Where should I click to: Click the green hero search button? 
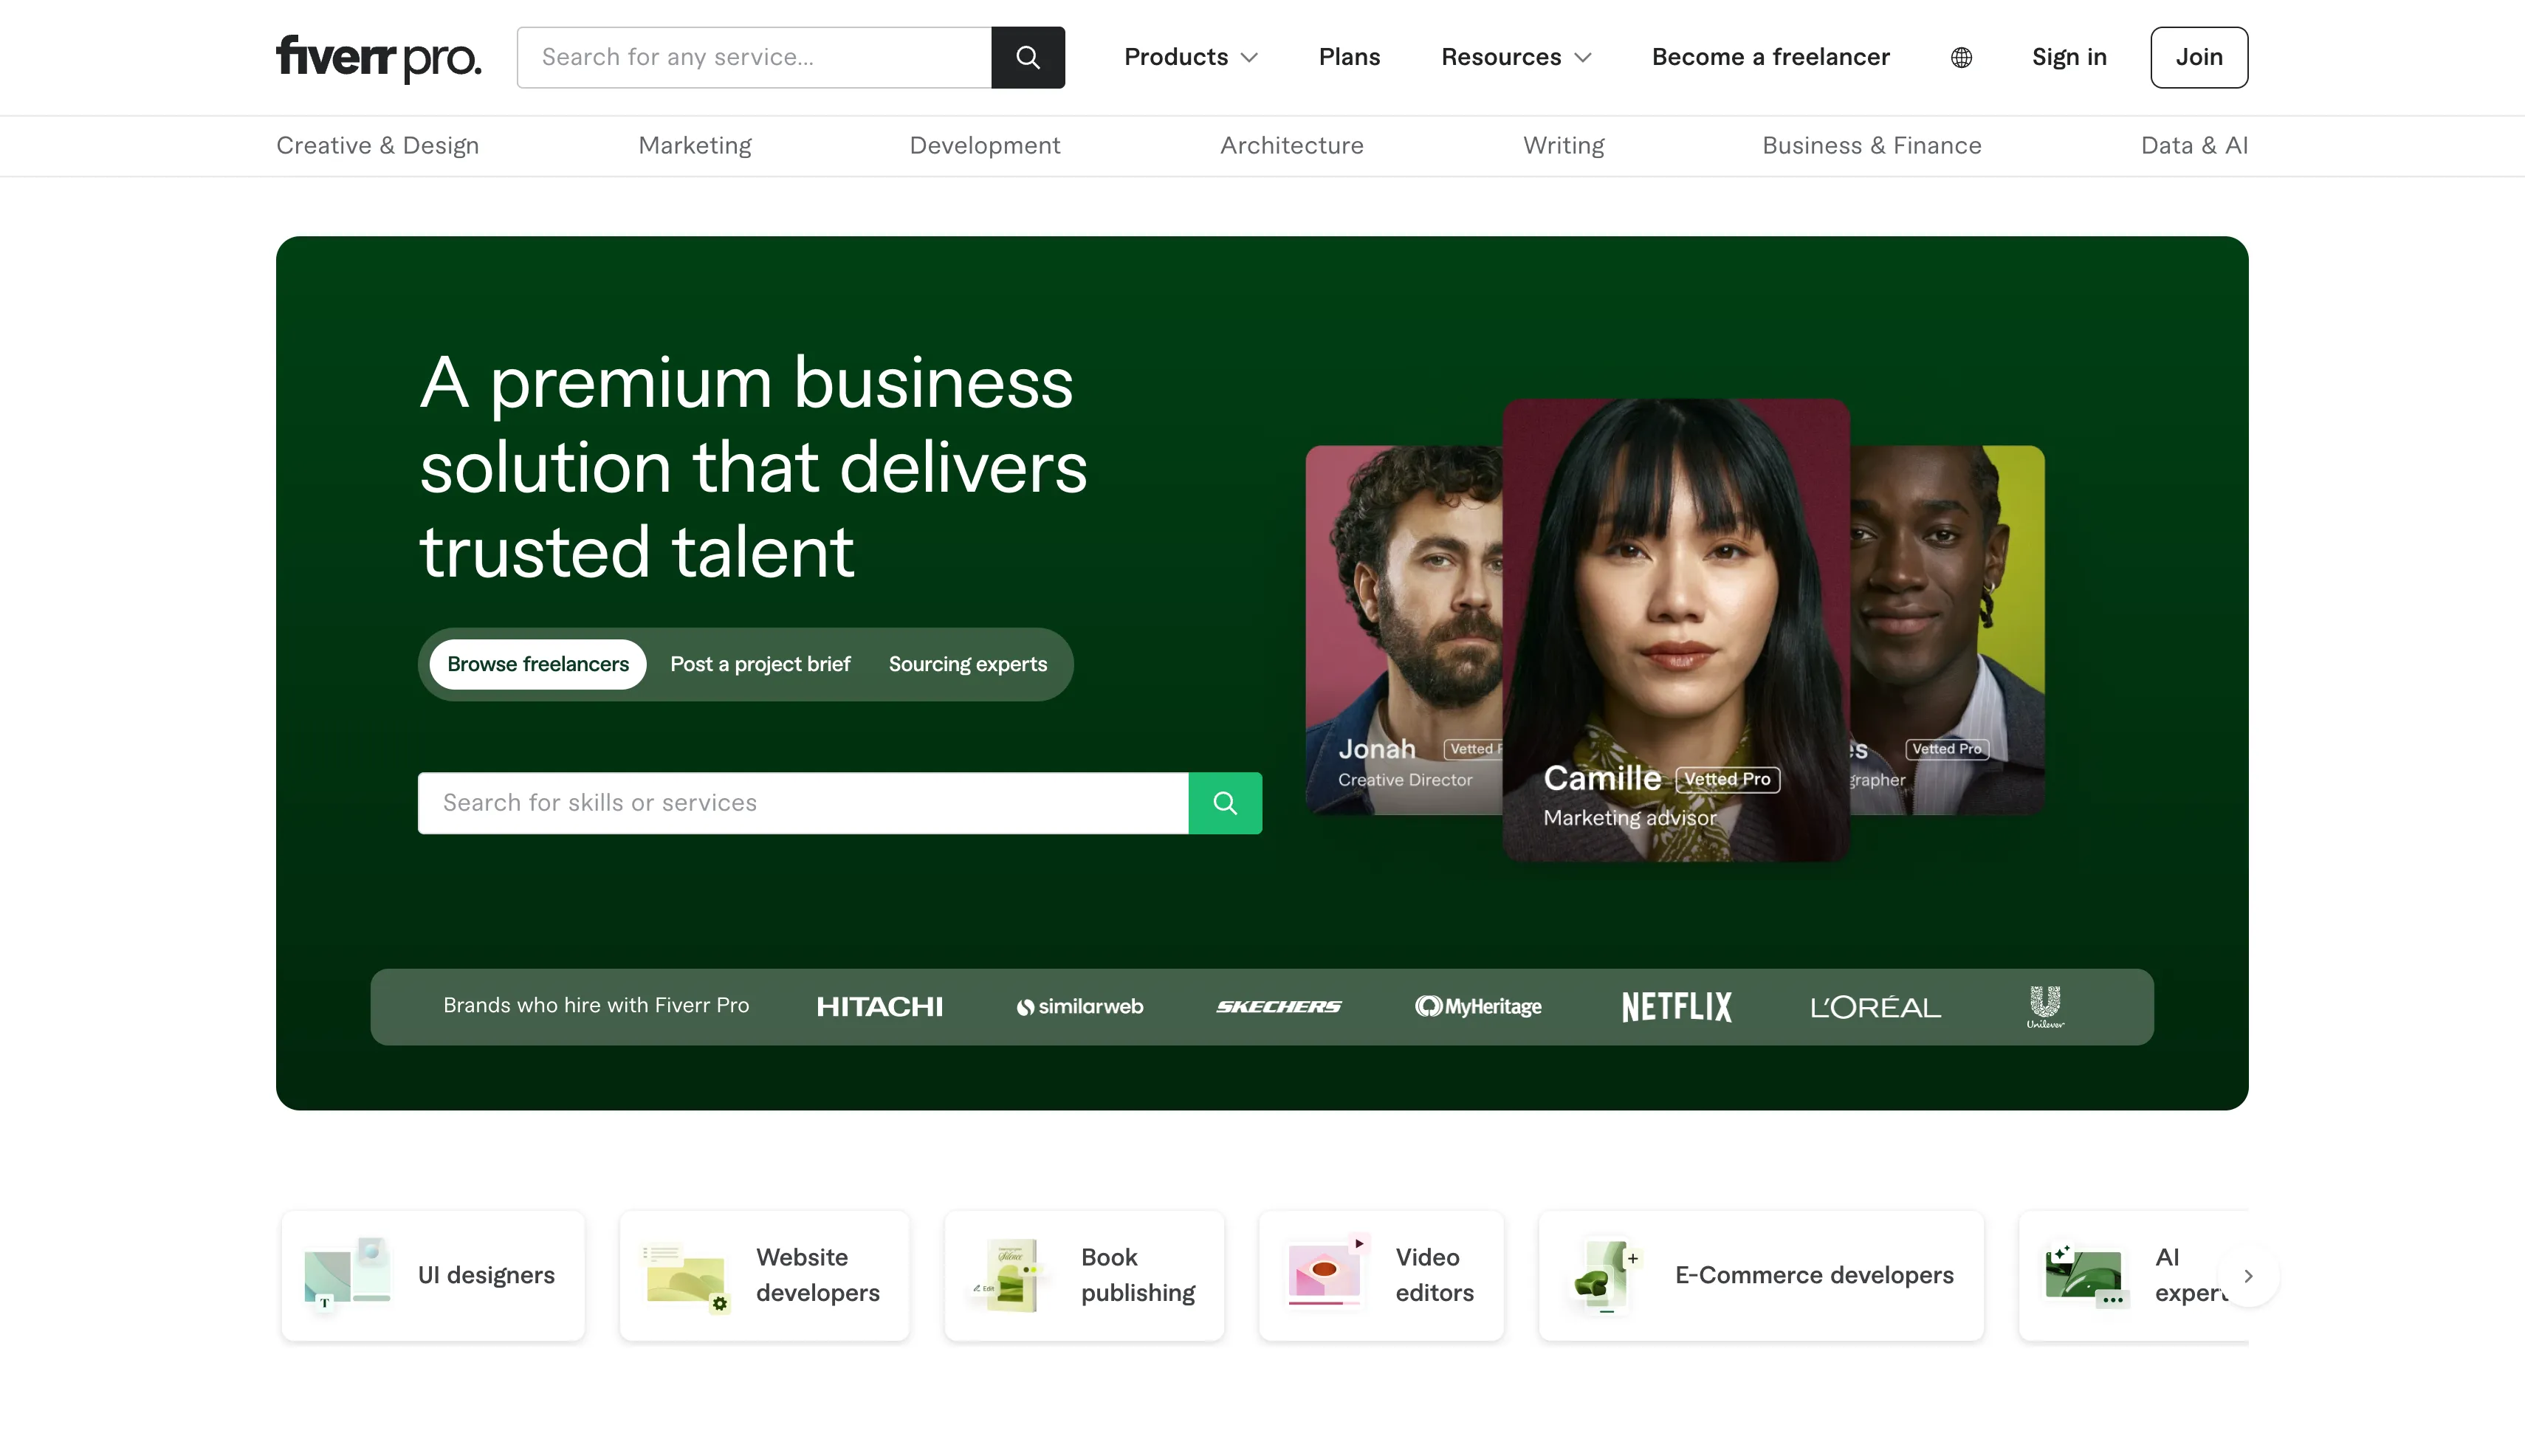[1224, 803]
